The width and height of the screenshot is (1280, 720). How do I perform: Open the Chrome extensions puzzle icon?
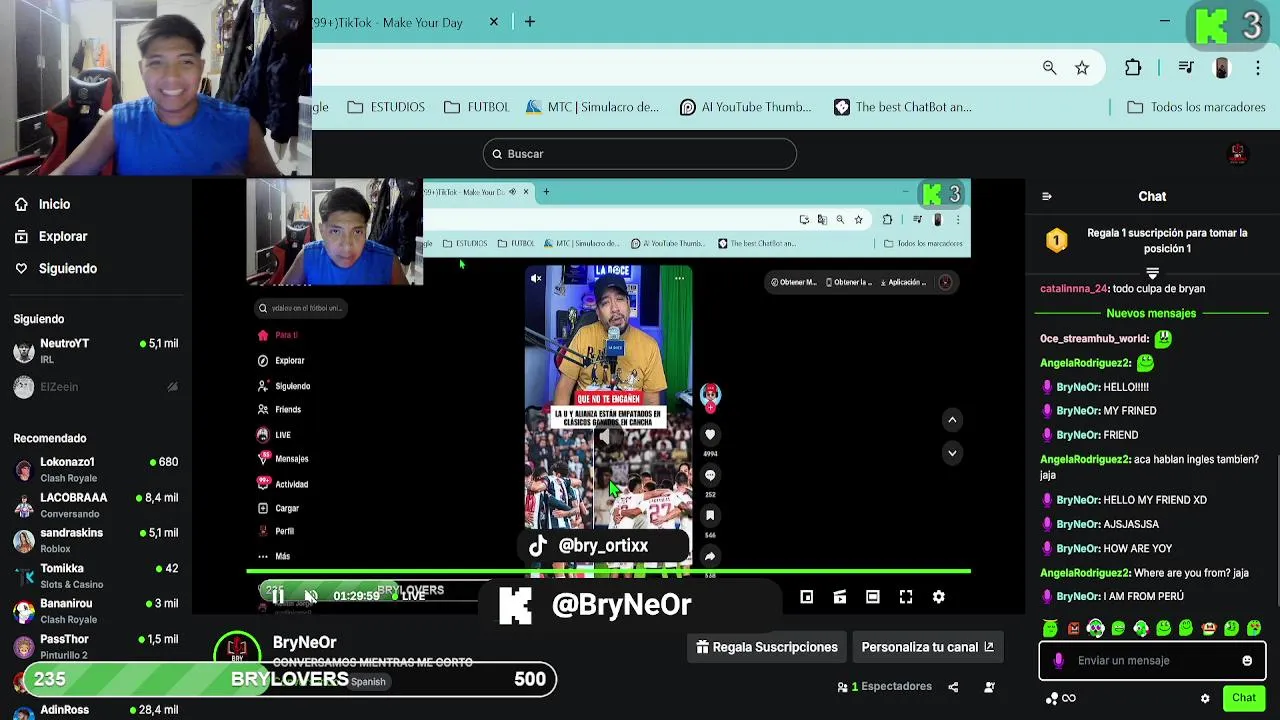point(1133,67)
